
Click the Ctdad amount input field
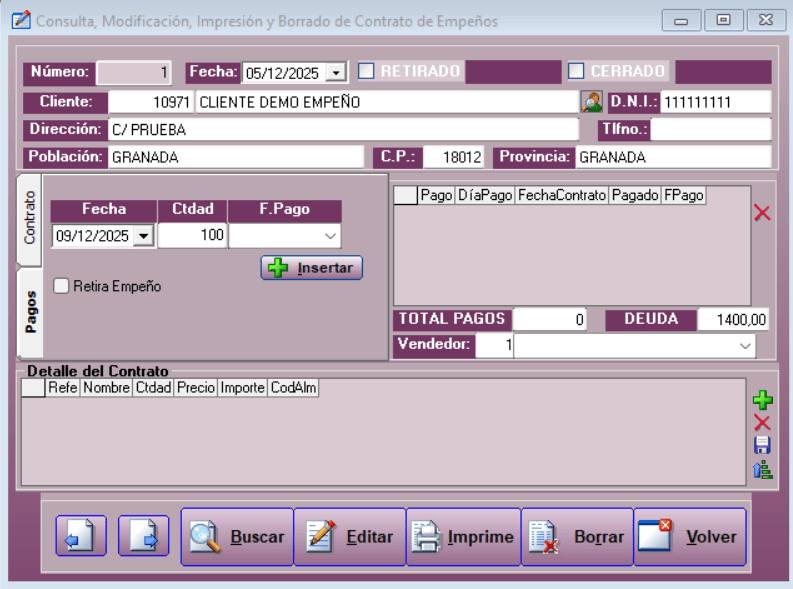point(192,236)
